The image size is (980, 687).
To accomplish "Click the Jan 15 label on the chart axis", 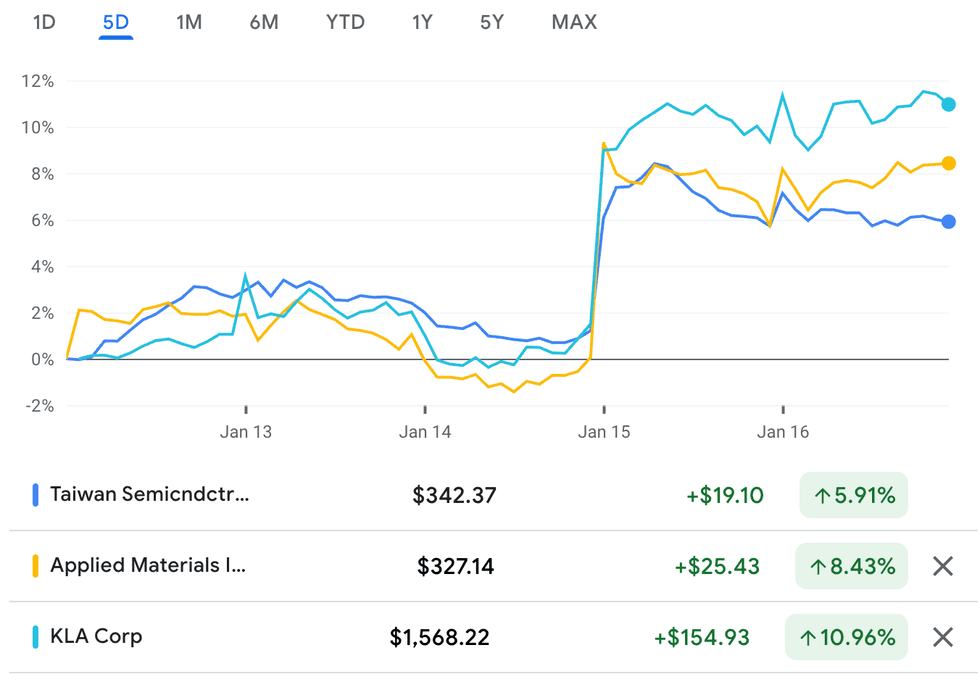I will [x=605, y=431].
